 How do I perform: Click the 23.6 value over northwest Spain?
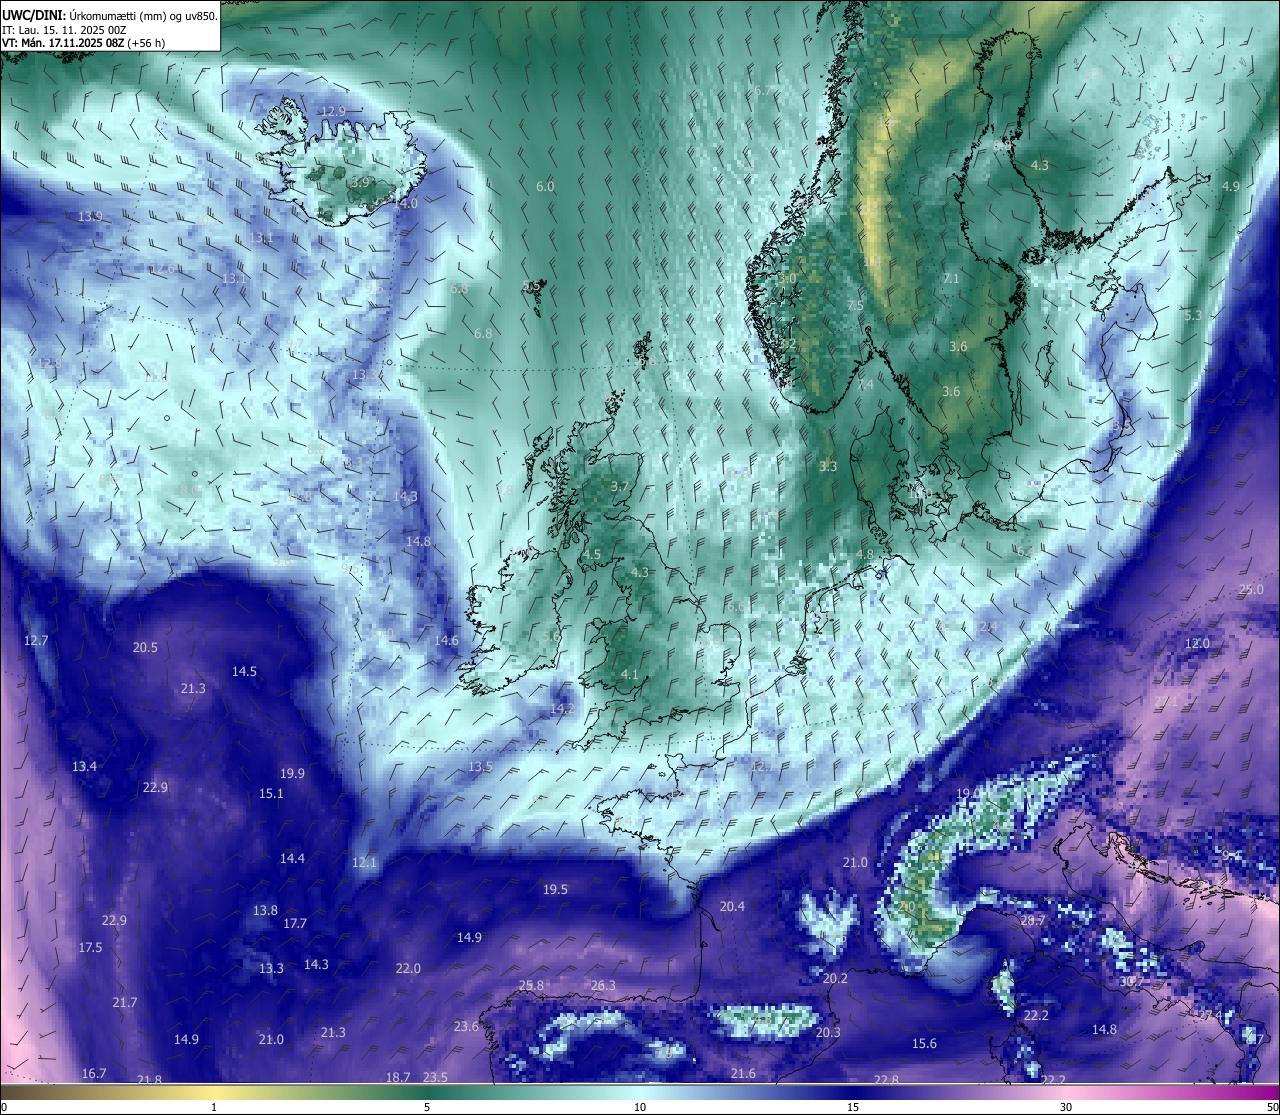(466, 1027)
